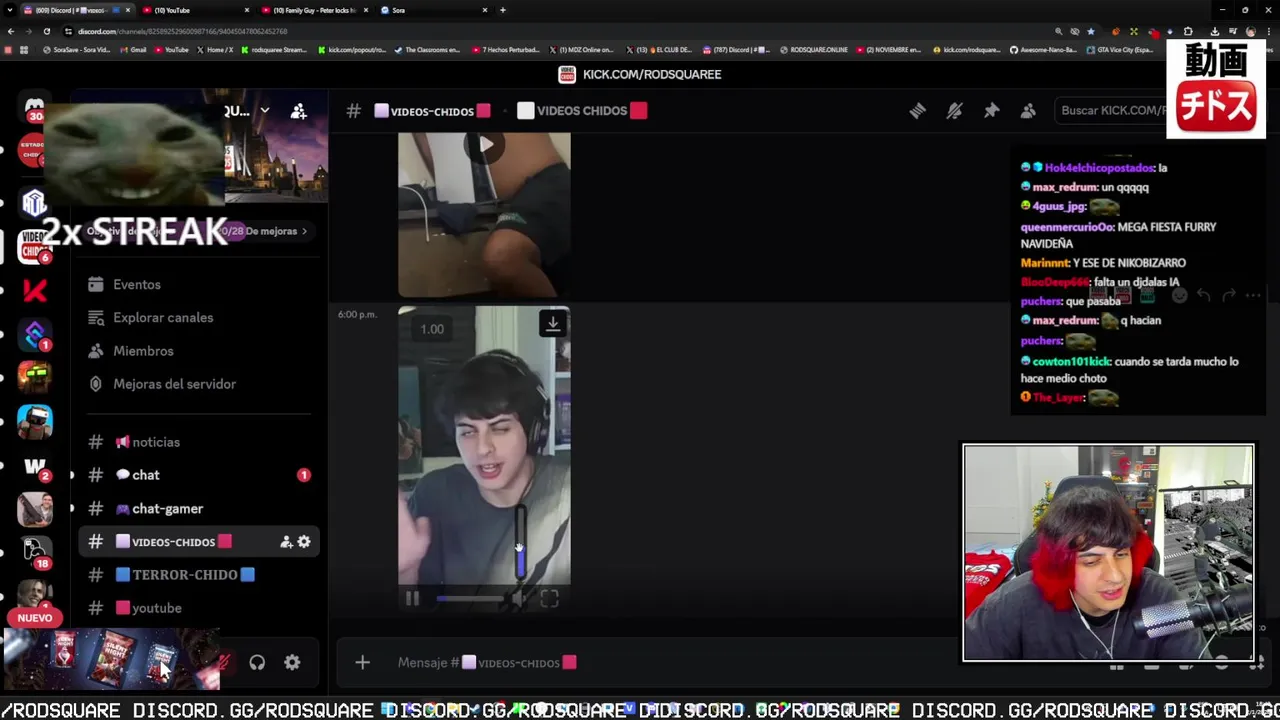This screenshot has height=720, width=1280.
Task: Open Mejoras del servidor
Action: pos(198,384)
